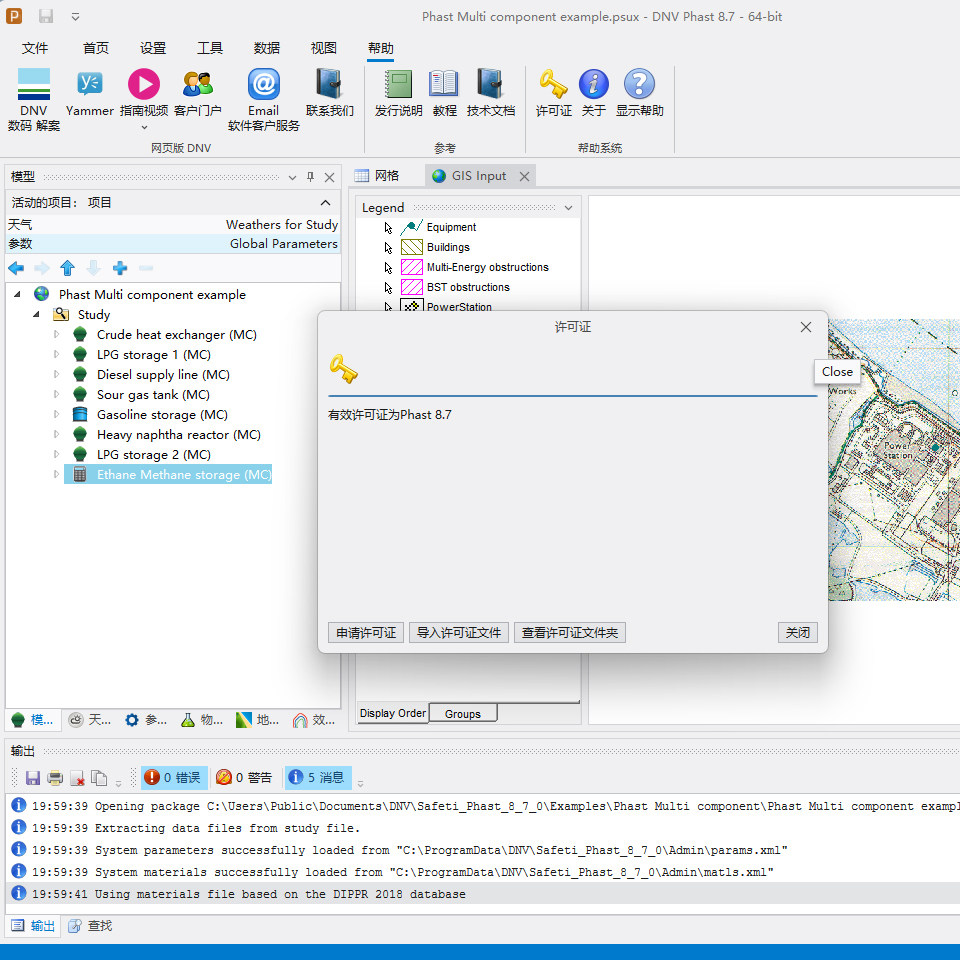Switch to the 视图 ribbon tab
This screenshot has height=960, width=960.
pos(324,48)
